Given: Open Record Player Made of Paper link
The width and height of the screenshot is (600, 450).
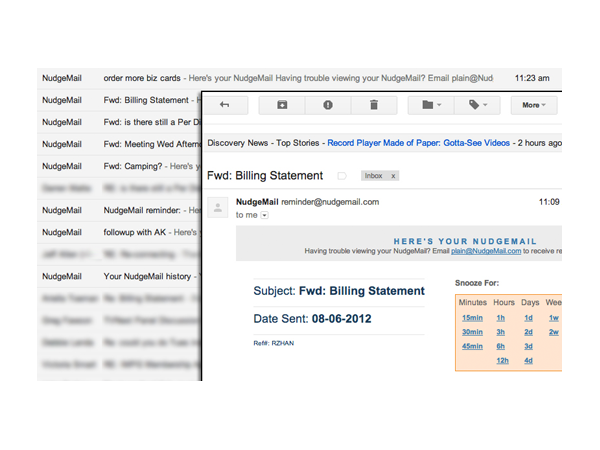Looking at the screenshot, I should (418, 143).
